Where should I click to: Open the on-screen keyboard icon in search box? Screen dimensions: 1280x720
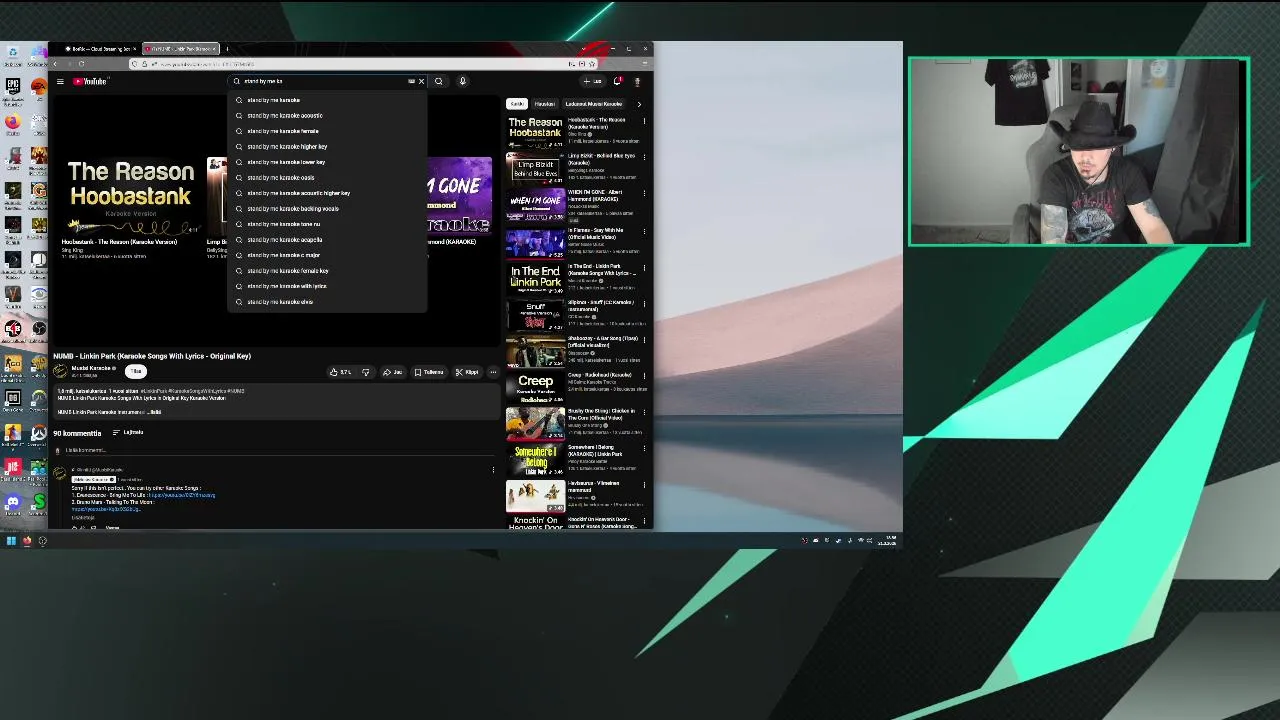click(411, 81)
